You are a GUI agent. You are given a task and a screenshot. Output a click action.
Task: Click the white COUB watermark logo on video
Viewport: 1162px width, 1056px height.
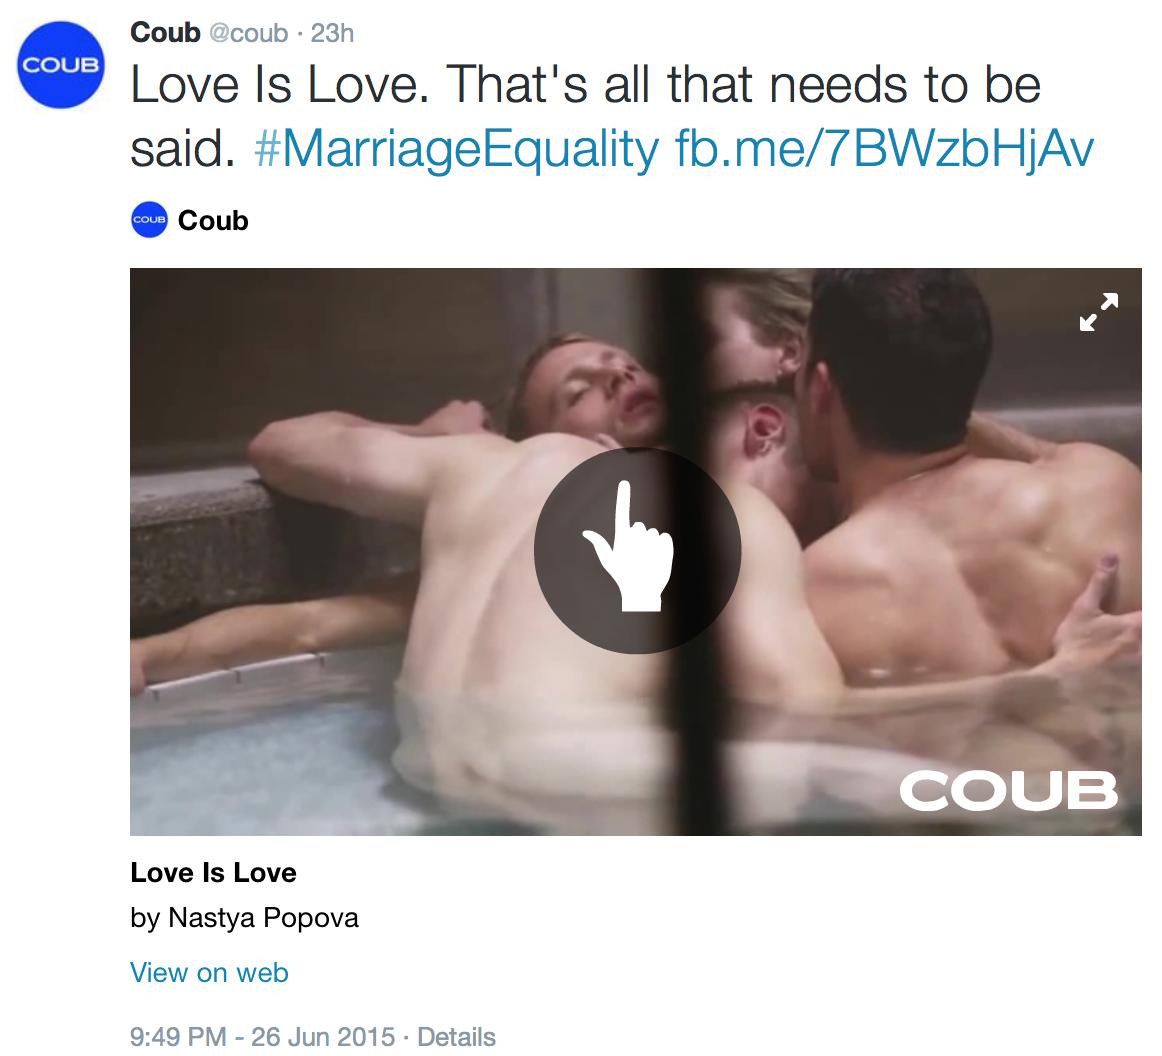pos(1009,789)
